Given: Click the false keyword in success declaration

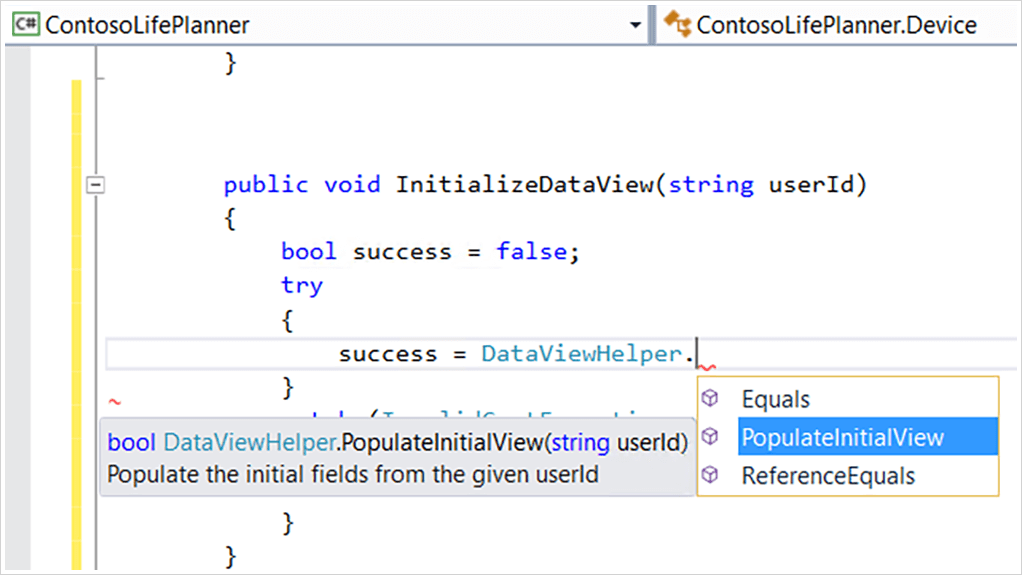Looking at the screenshot, I should point(531,252).
